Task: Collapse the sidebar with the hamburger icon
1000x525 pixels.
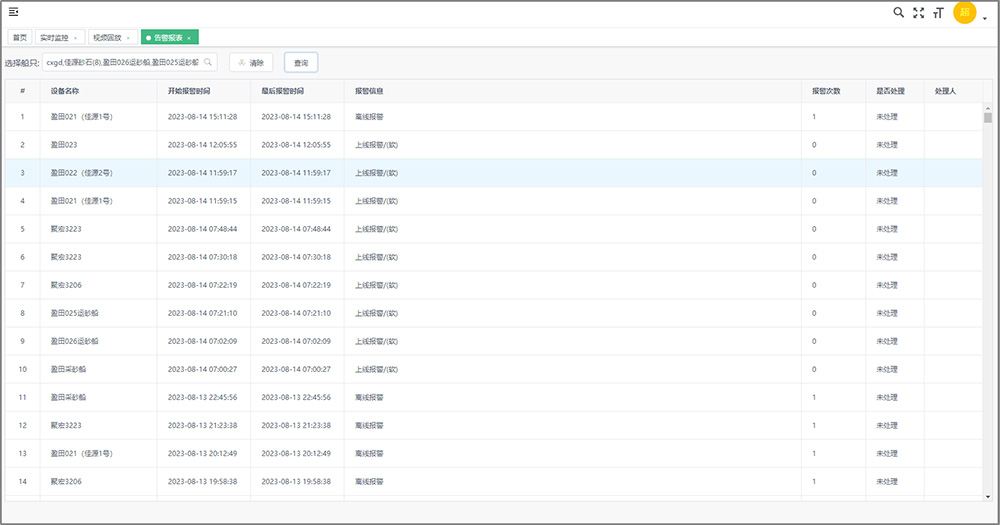Action: pos(13,12)
